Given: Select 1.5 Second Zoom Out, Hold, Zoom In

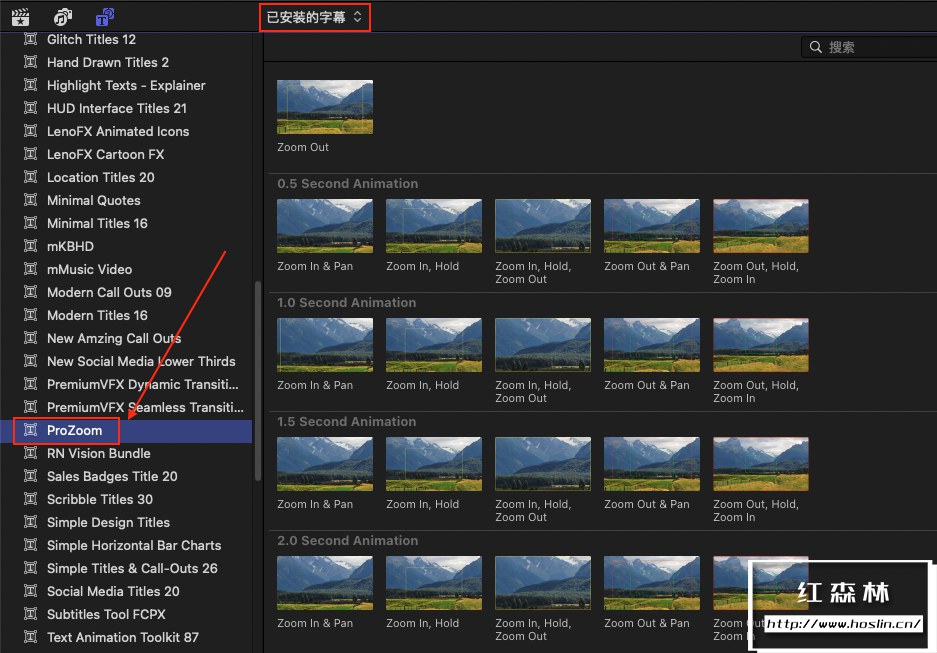Looking at the screenshot, I should click(761, 464).
